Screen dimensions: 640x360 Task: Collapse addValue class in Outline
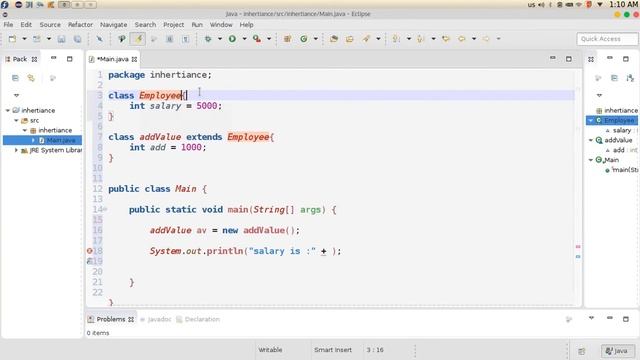(591, 140)
